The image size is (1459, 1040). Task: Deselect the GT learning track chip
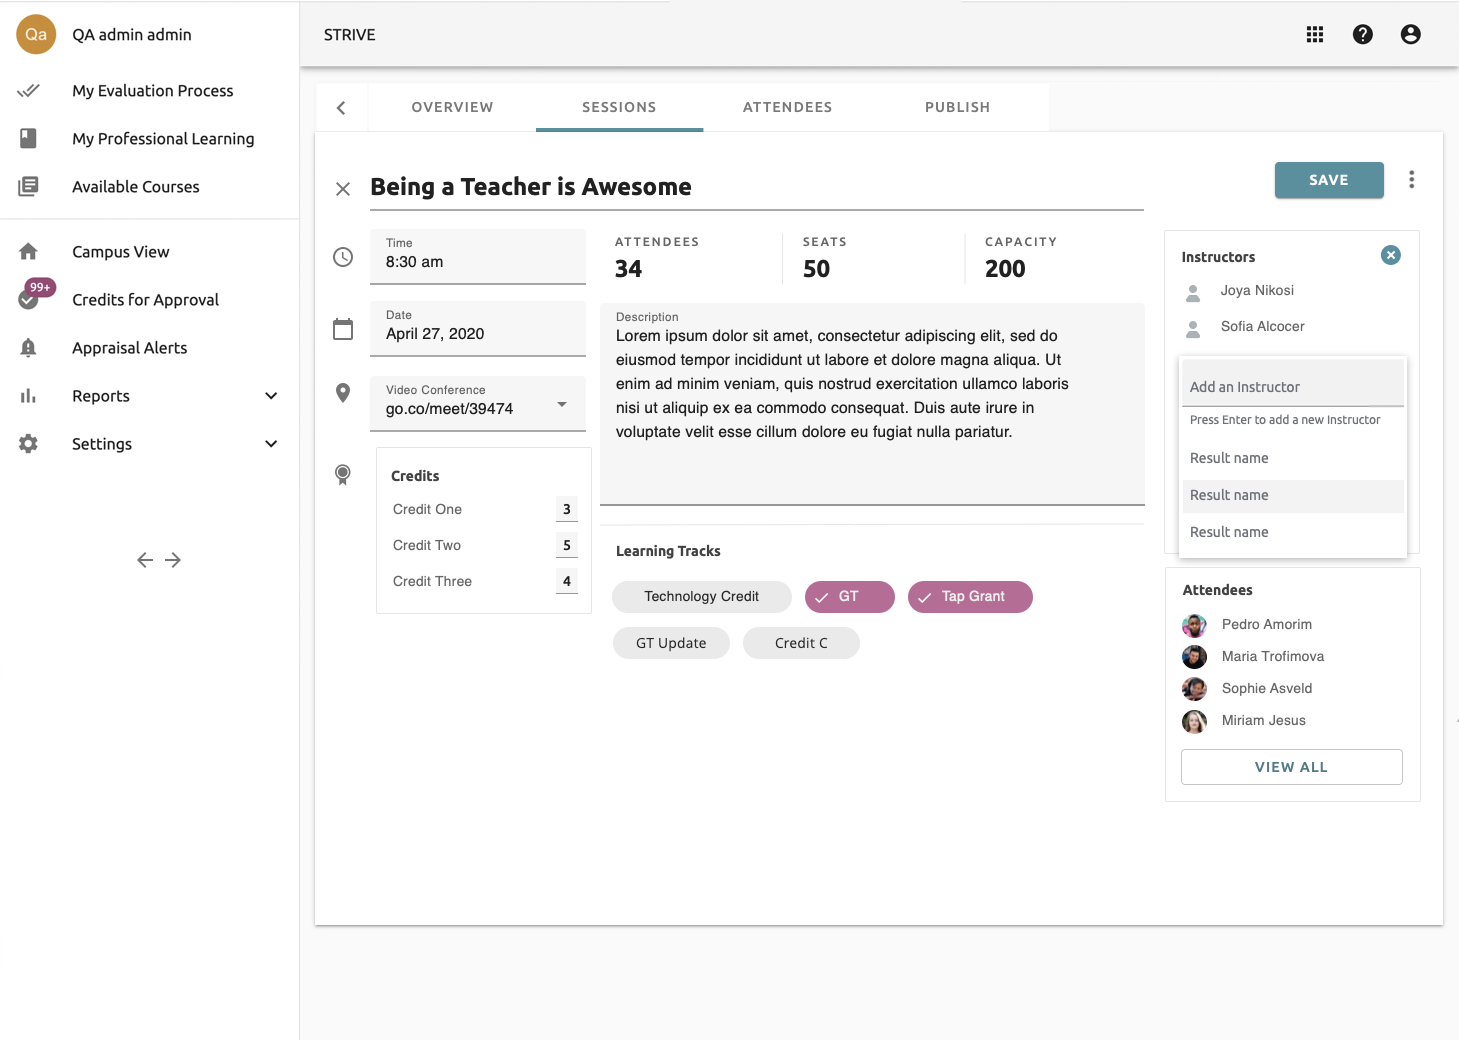coord(849,597)
